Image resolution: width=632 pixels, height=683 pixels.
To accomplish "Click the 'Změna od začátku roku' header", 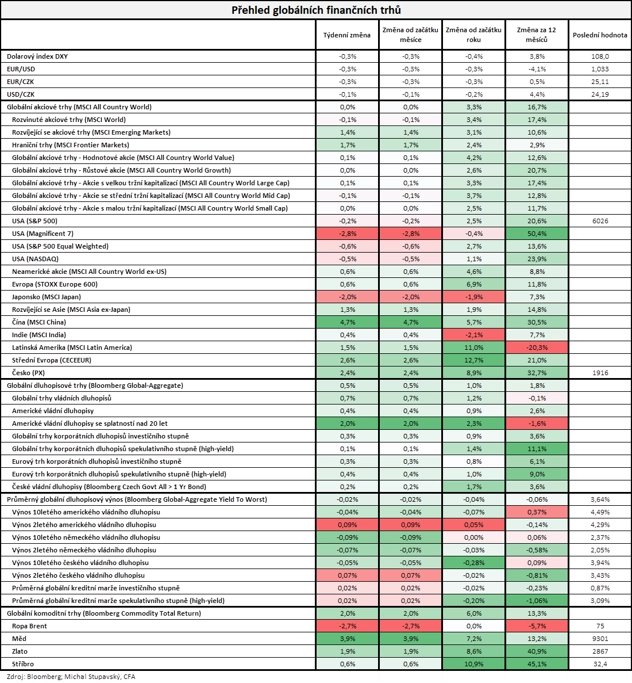I will pos(473,35).
